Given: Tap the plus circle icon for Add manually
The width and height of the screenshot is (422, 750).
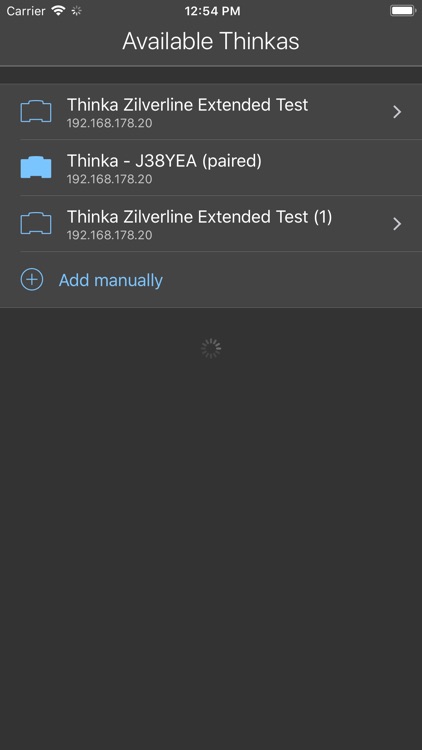Looking at the screenshot, I should pyautogui.click(x=32, y=280).
